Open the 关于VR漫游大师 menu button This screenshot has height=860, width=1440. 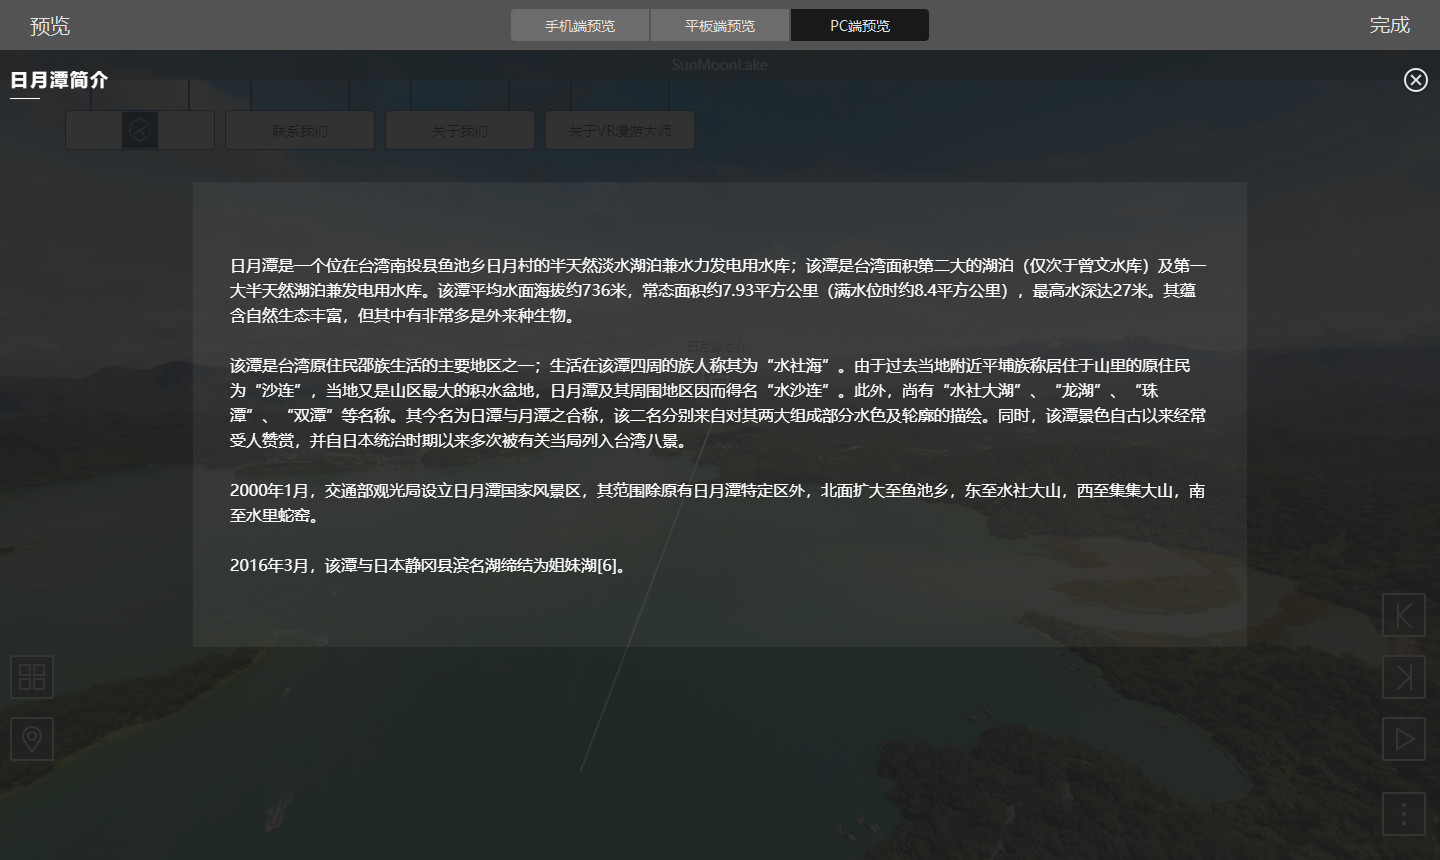tap(620, 130)
